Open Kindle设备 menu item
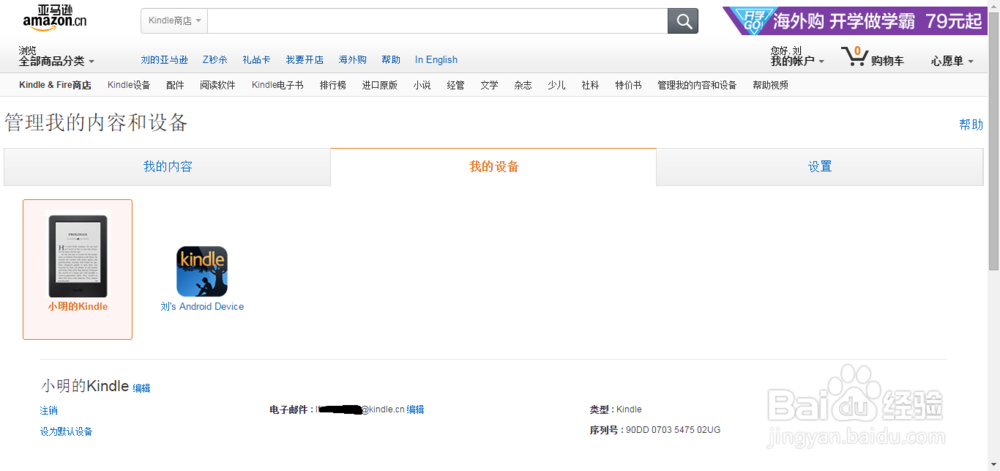 pos(128,85)
